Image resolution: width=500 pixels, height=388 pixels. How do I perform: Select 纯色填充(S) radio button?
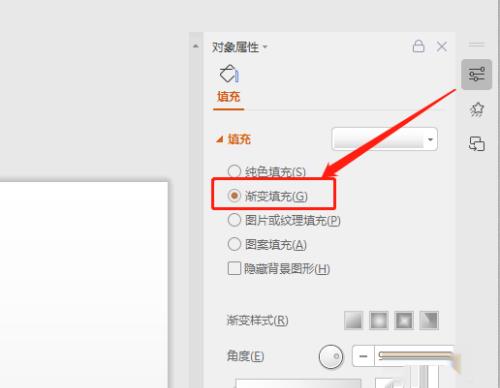234,171
